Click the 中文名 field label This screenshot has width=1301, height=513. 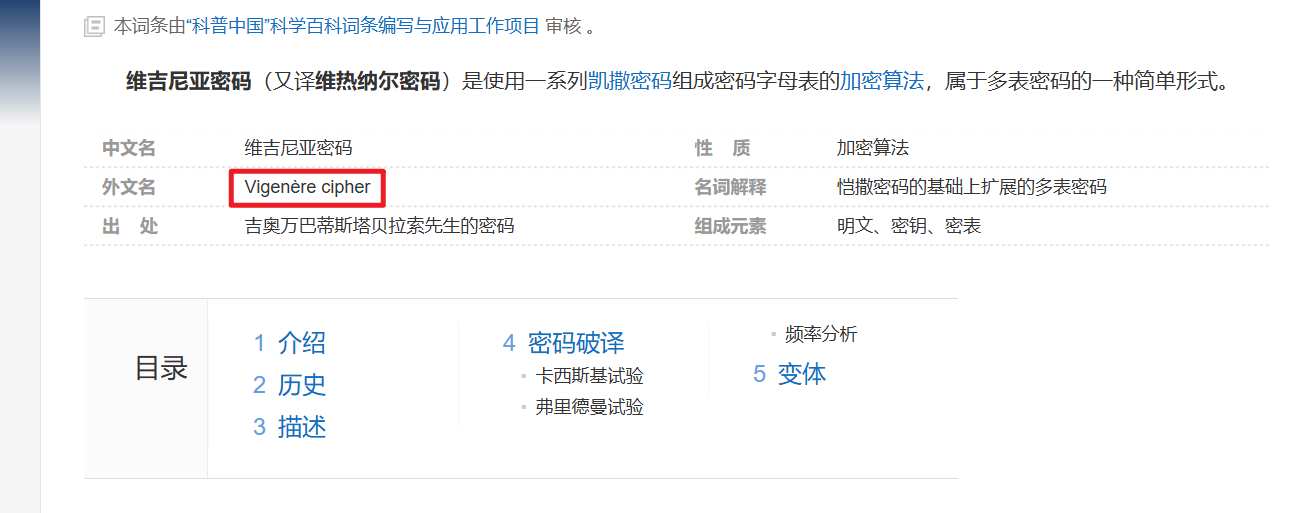(129, 148)
